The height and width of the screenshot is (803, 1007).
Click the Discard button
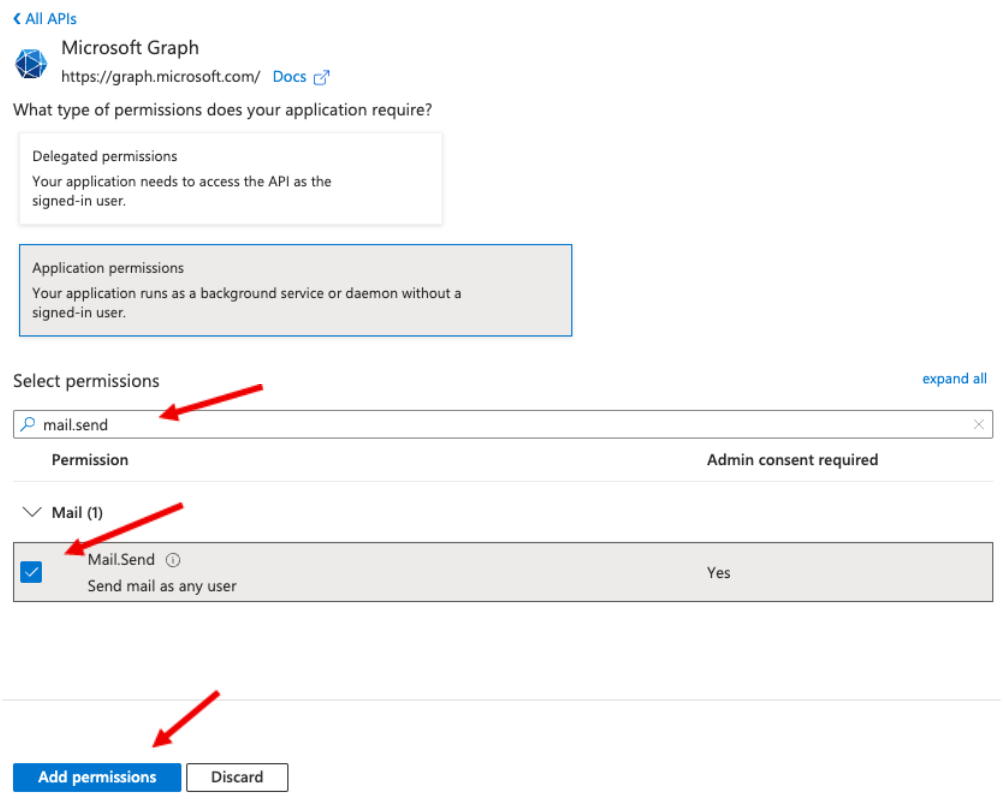[x=237, y=777]
